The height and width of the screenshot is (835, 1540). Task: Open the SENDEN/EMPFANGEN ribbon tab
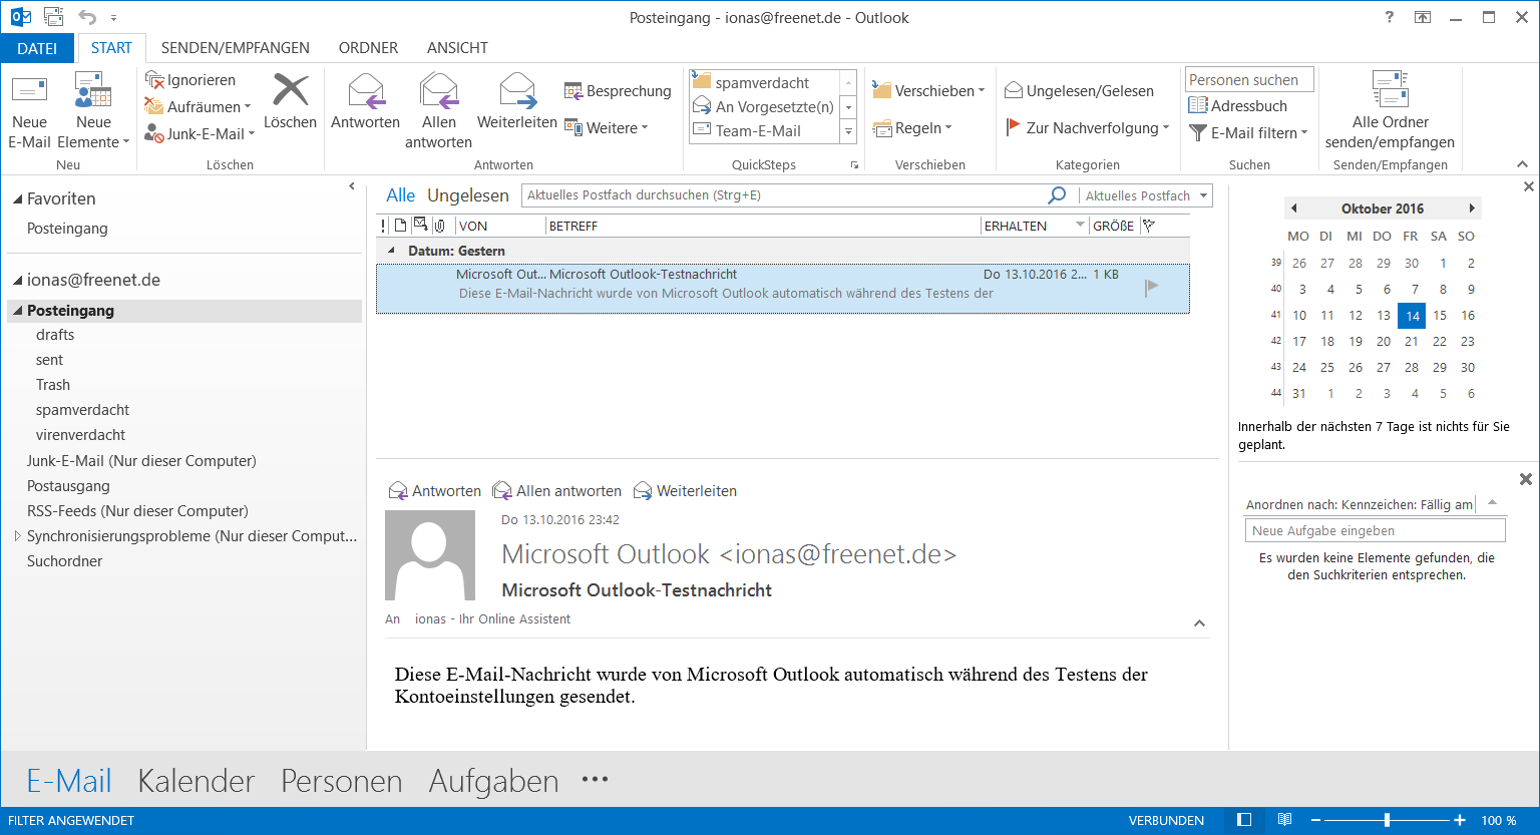pos(235,48)
